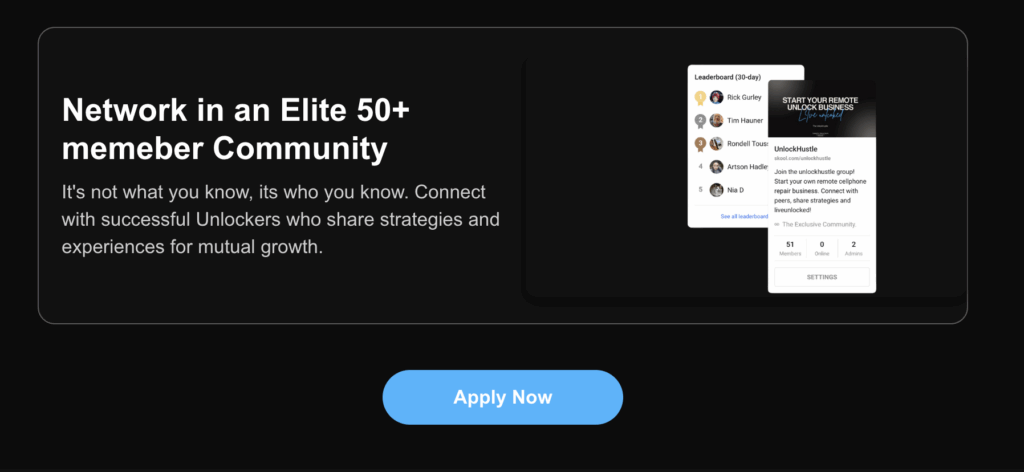
Task: Click the silver second-place medal icon
Action: point(700,121)
